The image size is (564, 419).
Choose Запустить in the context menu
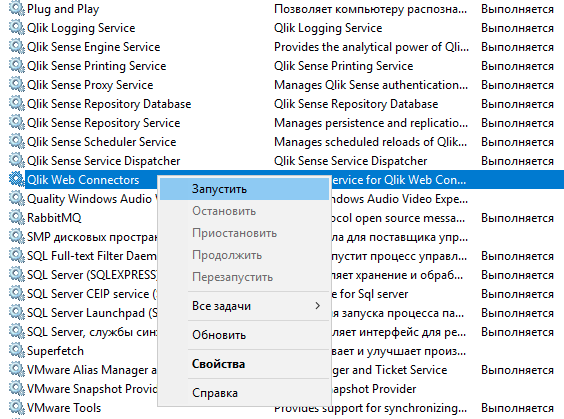point(244,189)
